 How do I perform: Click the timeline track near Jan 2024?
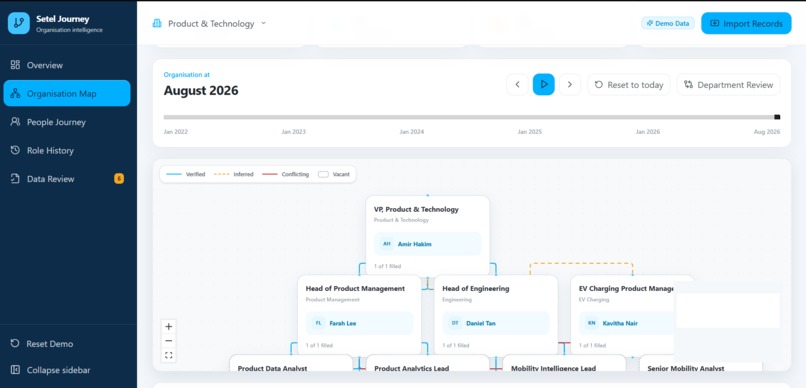pos(412,117)
